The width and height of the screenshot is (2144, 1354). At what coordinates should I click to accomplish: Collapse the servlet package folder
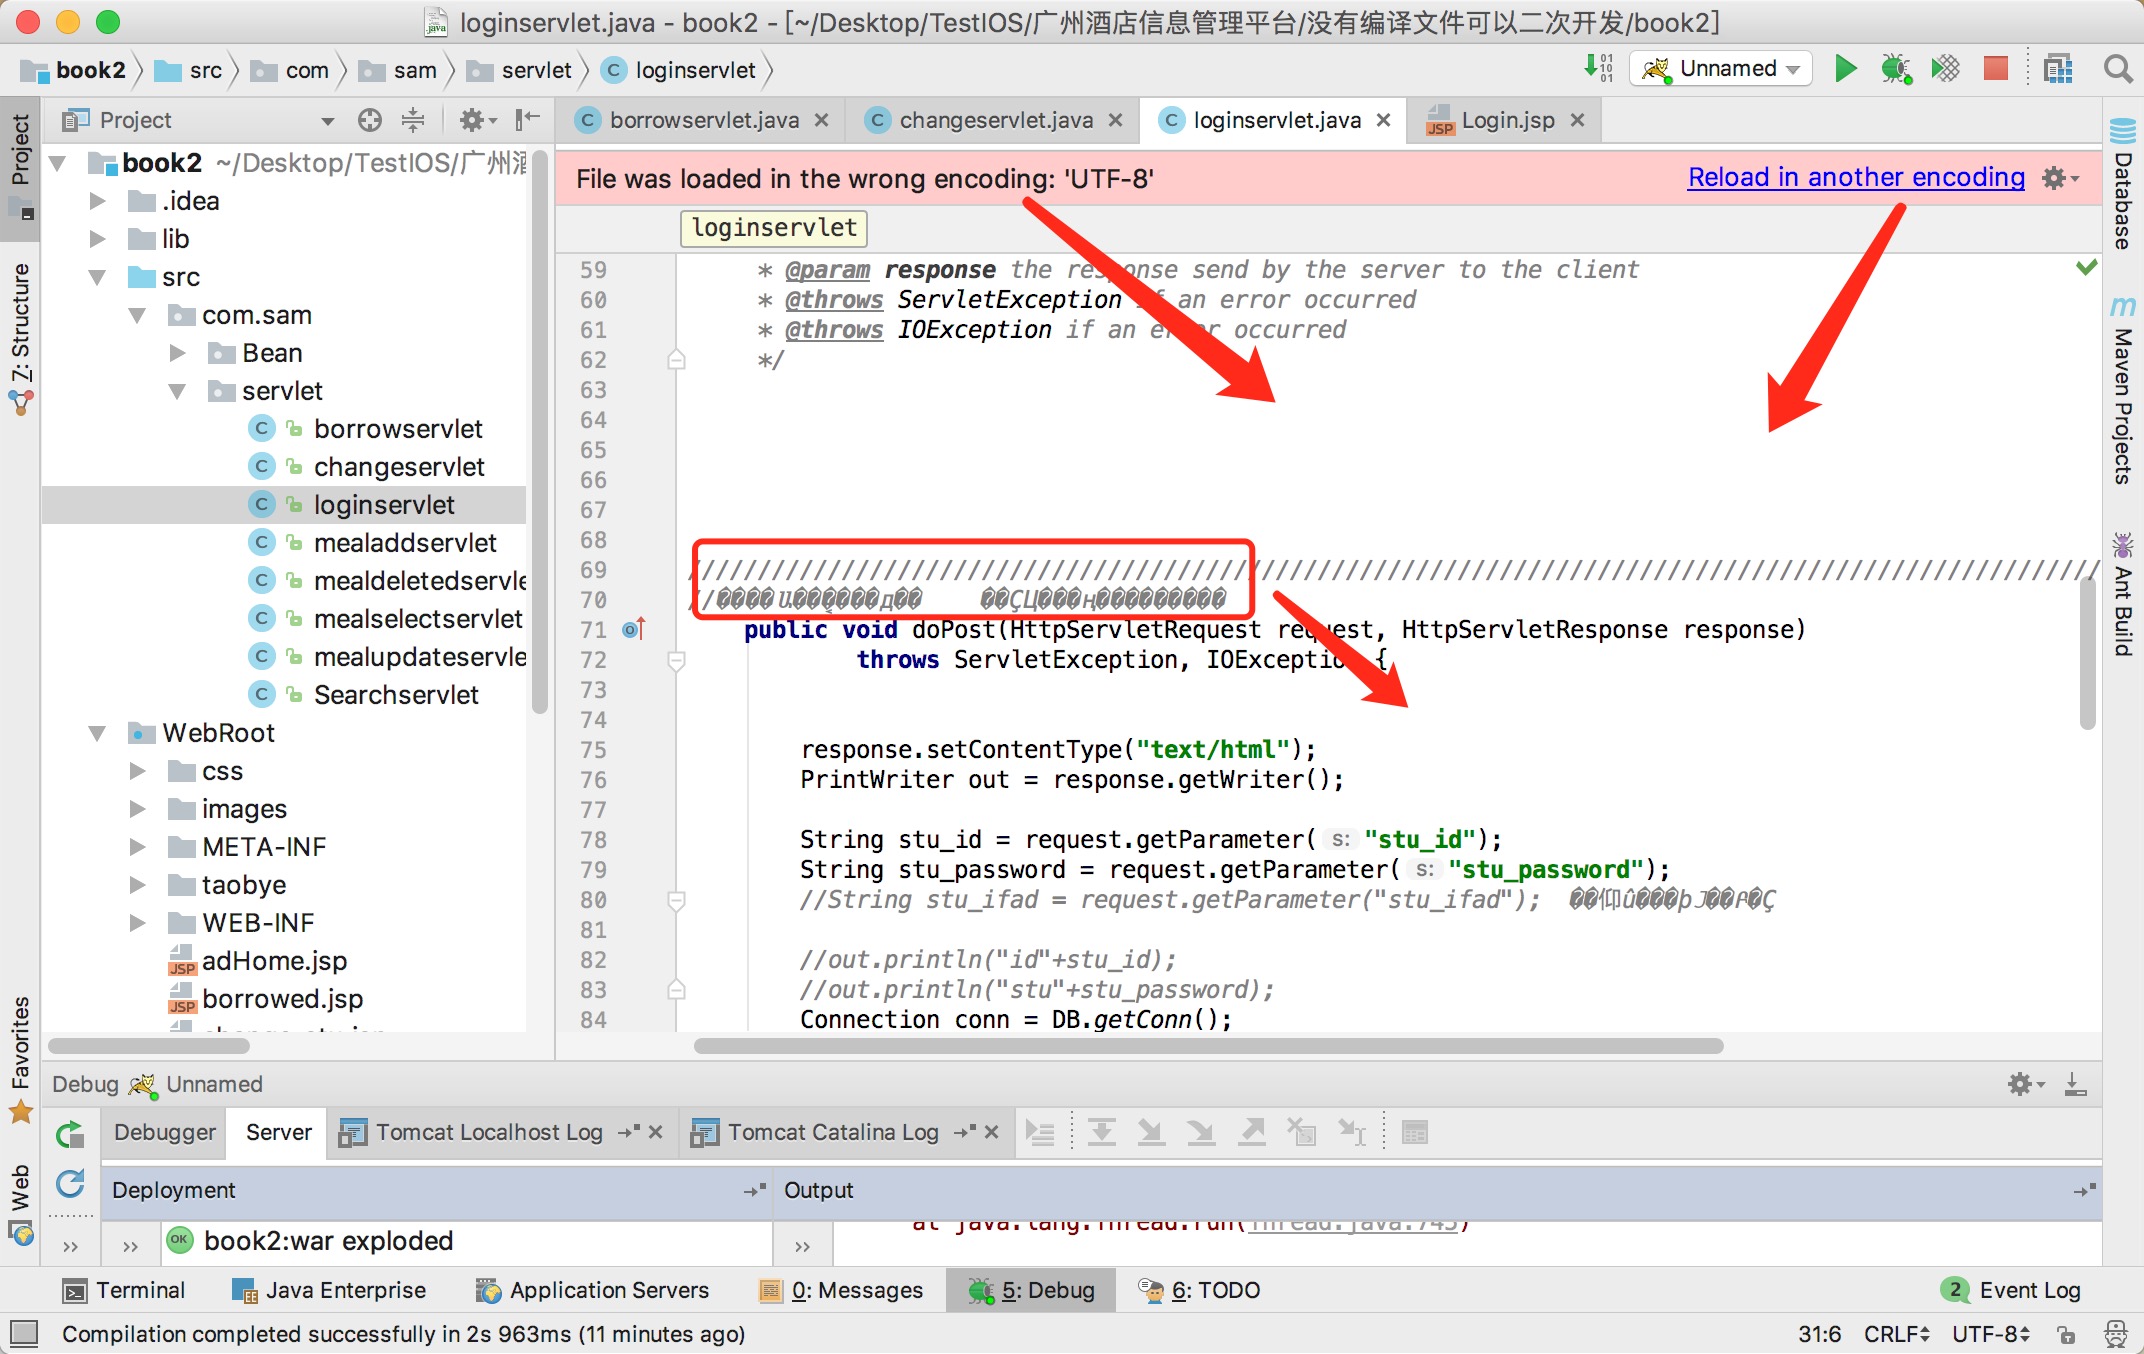coord(177,391)
